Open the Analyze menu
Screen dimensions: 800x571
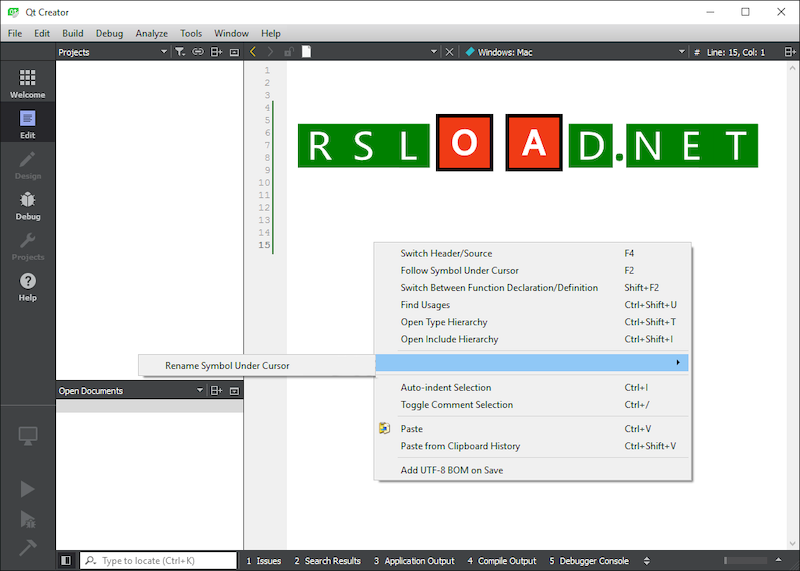pos(152,33)
